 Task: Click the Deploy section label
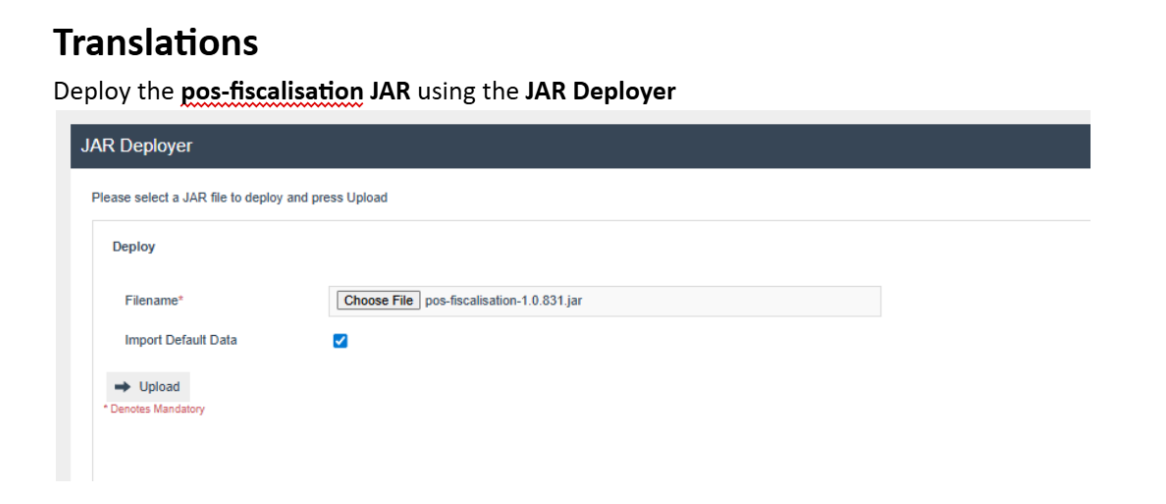click(x=134, y=247)
